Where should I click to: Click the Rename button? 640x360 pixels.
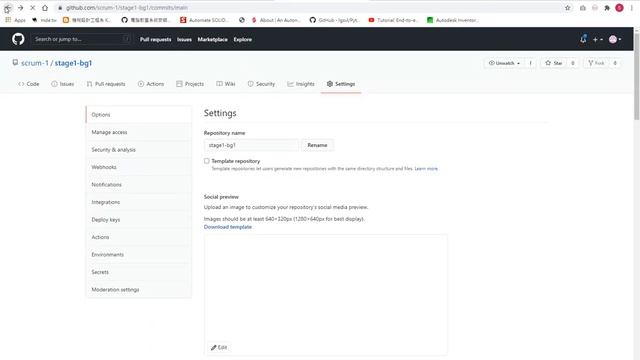pyautogui.click(x=317, y=145)
